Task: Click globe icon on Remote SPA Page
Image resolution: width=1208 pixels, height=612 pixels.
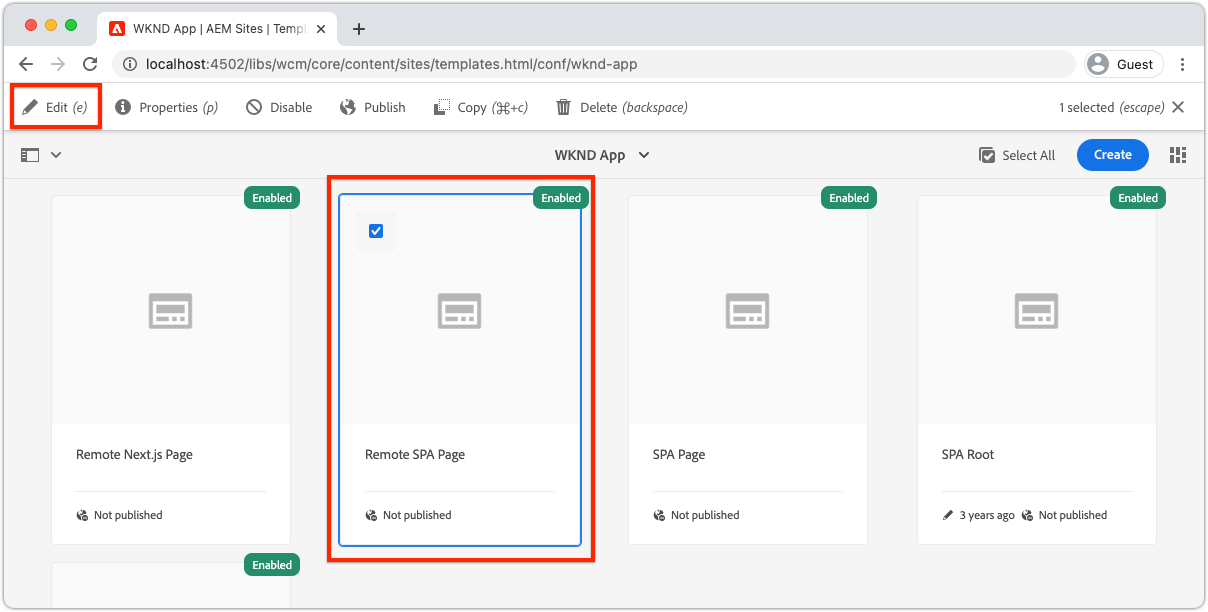Action: [371, 516]
